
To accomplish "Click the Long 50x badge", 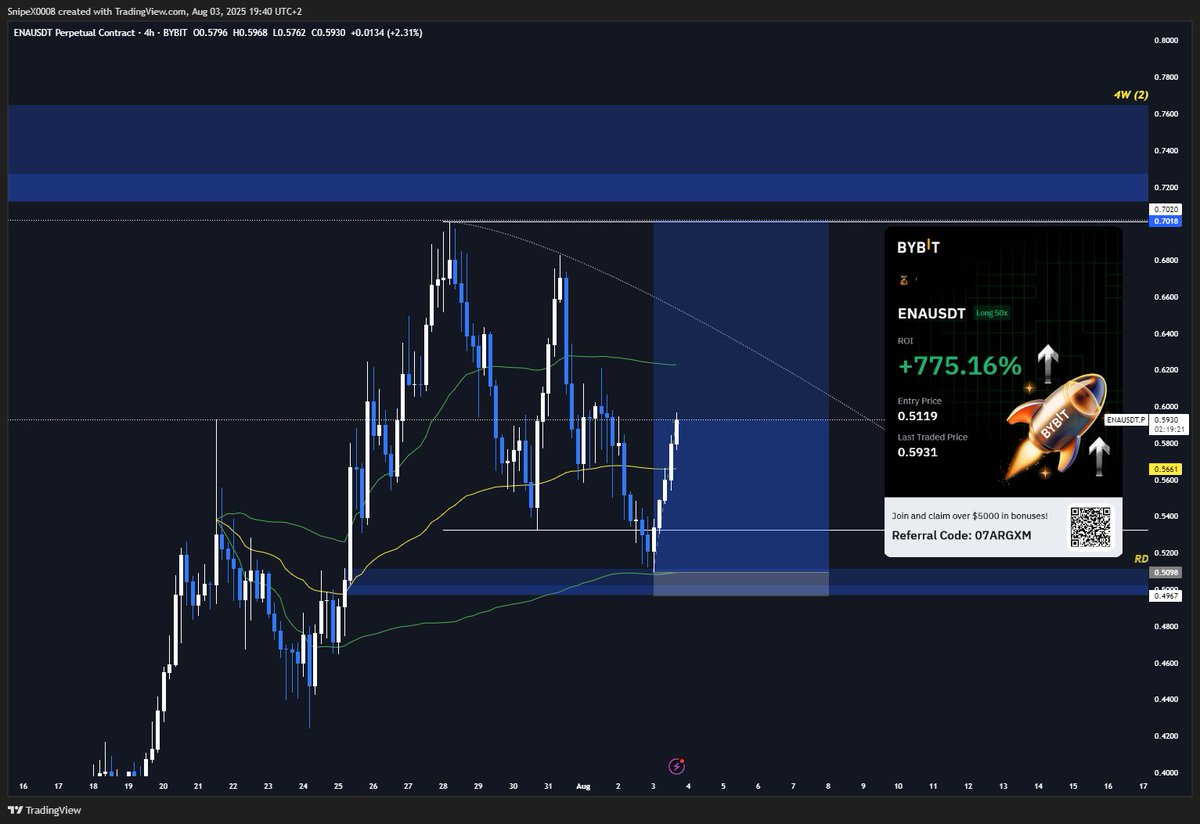I will pos(992,313).
